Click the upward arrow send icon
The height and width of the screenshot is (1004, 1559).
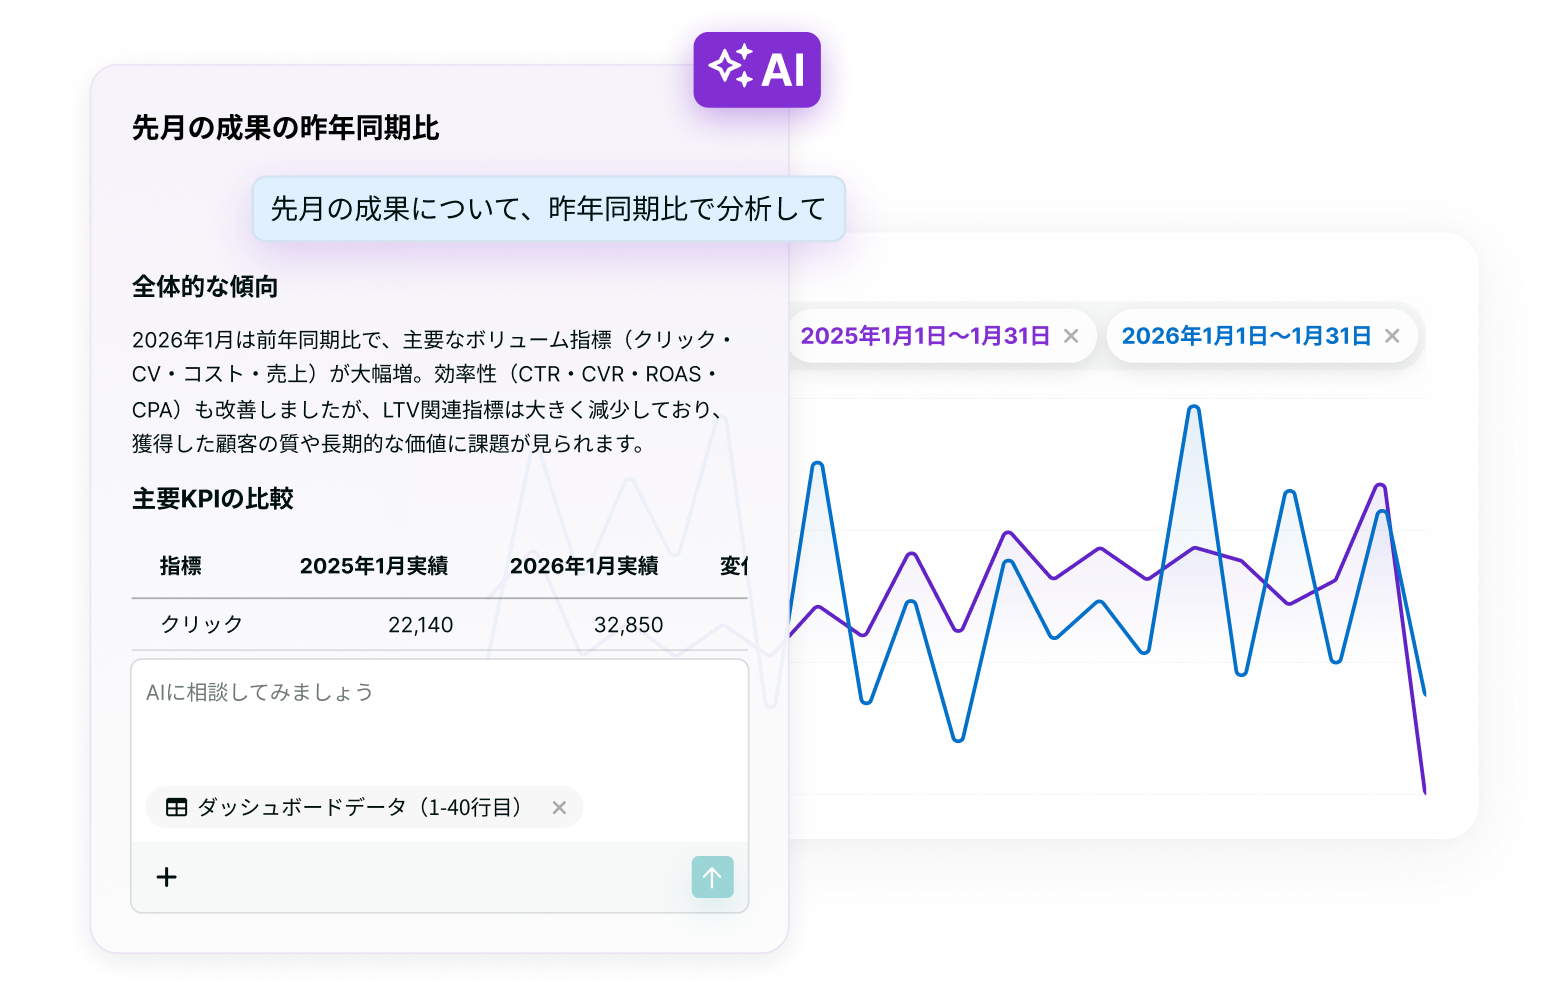[x=712, y=877]
